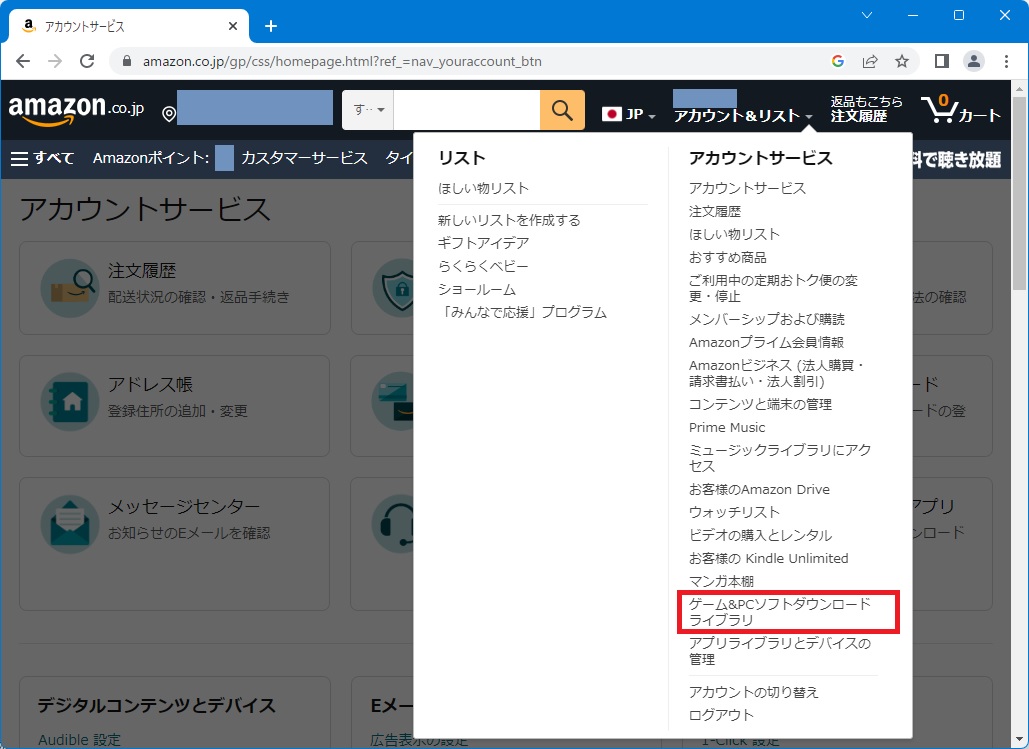Select ゲーム&PCソフトダウンロードライブラリ
The width and height of the screenshot is (1029, 749).
[780, 611]
